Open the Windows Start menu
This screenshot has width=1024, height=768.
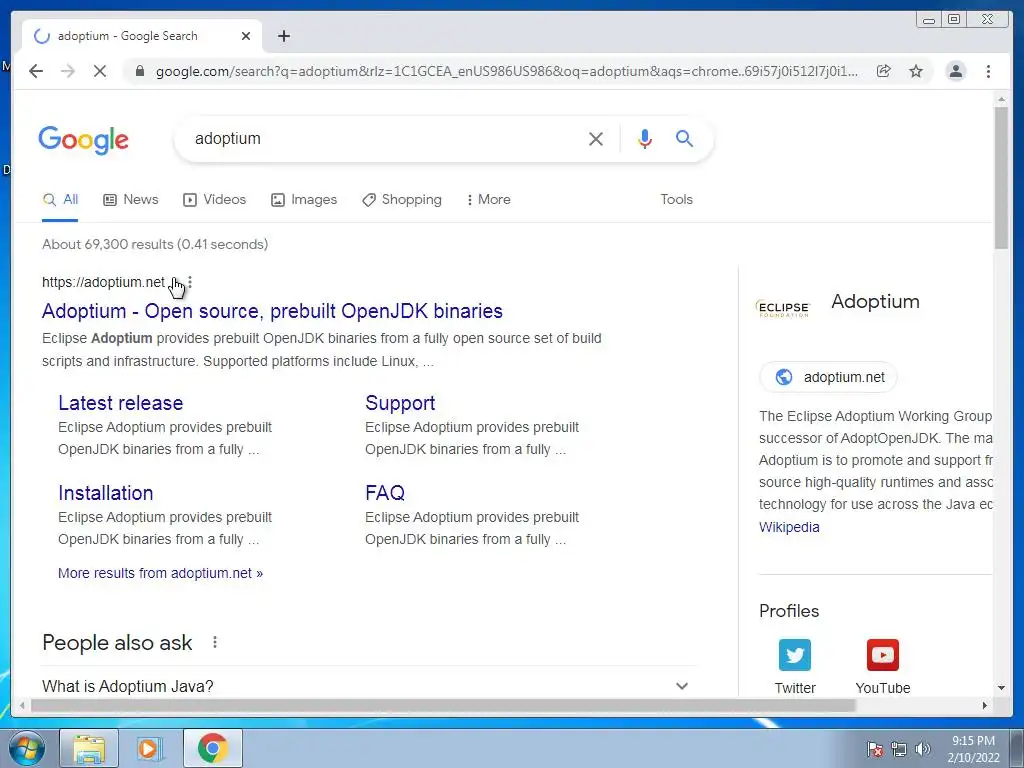27,748
